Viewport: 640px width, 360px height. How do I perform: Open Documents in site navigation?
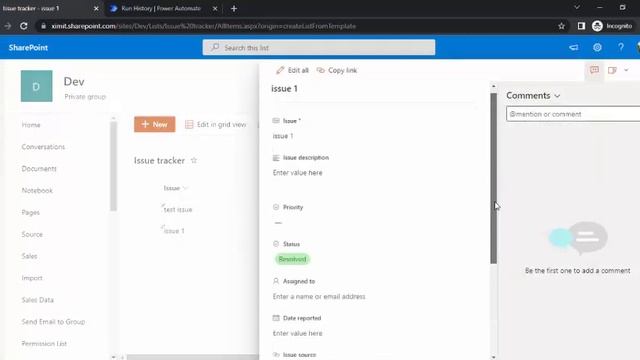tap(39, 169)
